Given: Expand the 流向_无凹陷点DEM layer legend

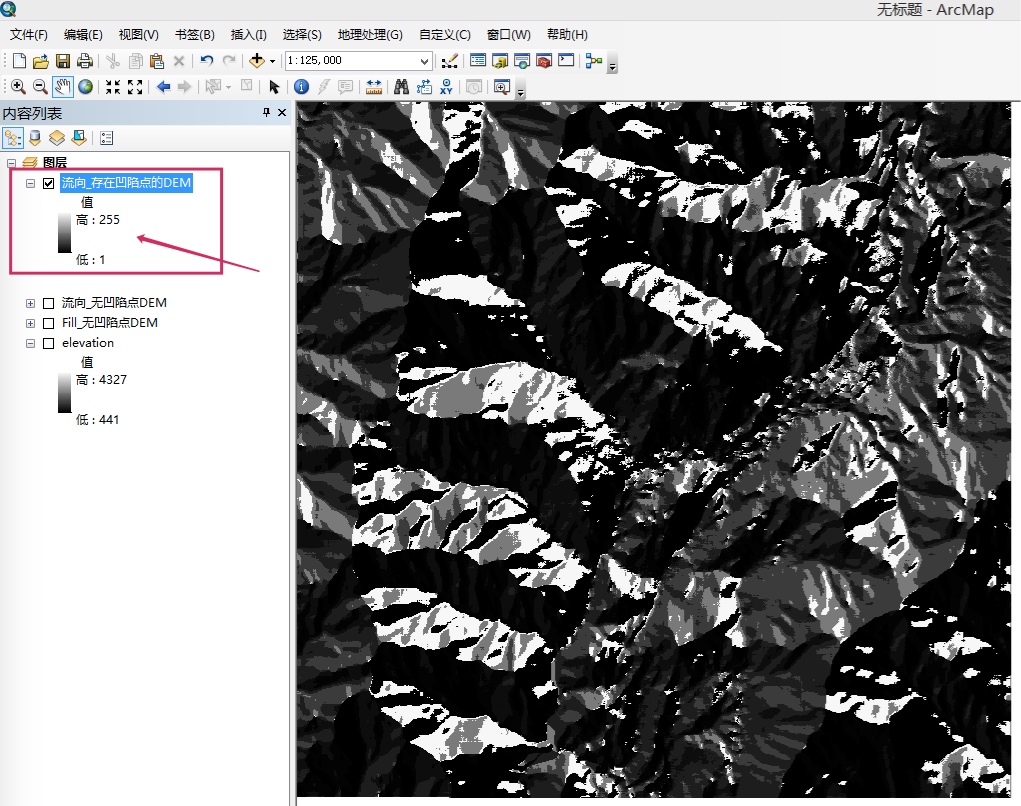Looking at the screenshot, I should point(30,303).
